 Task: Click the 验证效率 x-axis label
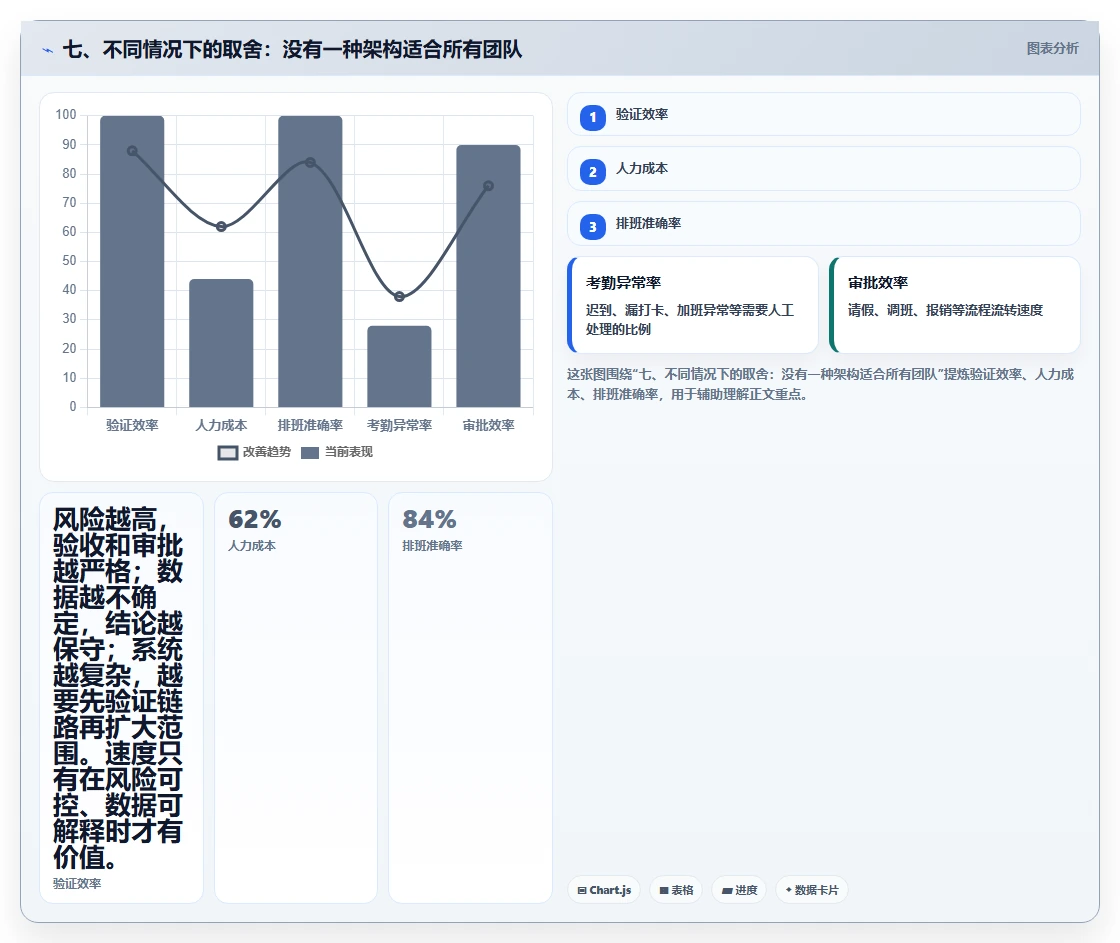pos(132,425)
